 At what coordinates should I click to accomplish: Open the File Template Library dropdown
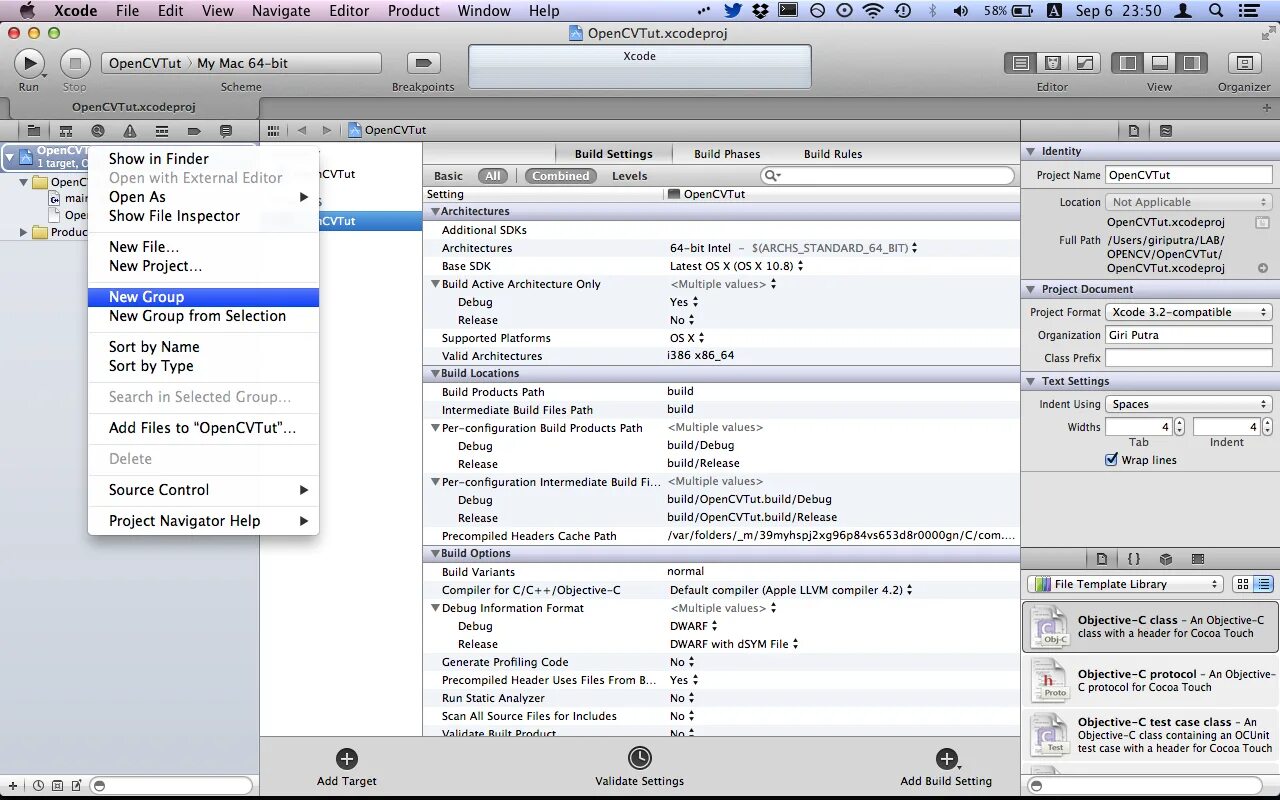coord(1125,584)
